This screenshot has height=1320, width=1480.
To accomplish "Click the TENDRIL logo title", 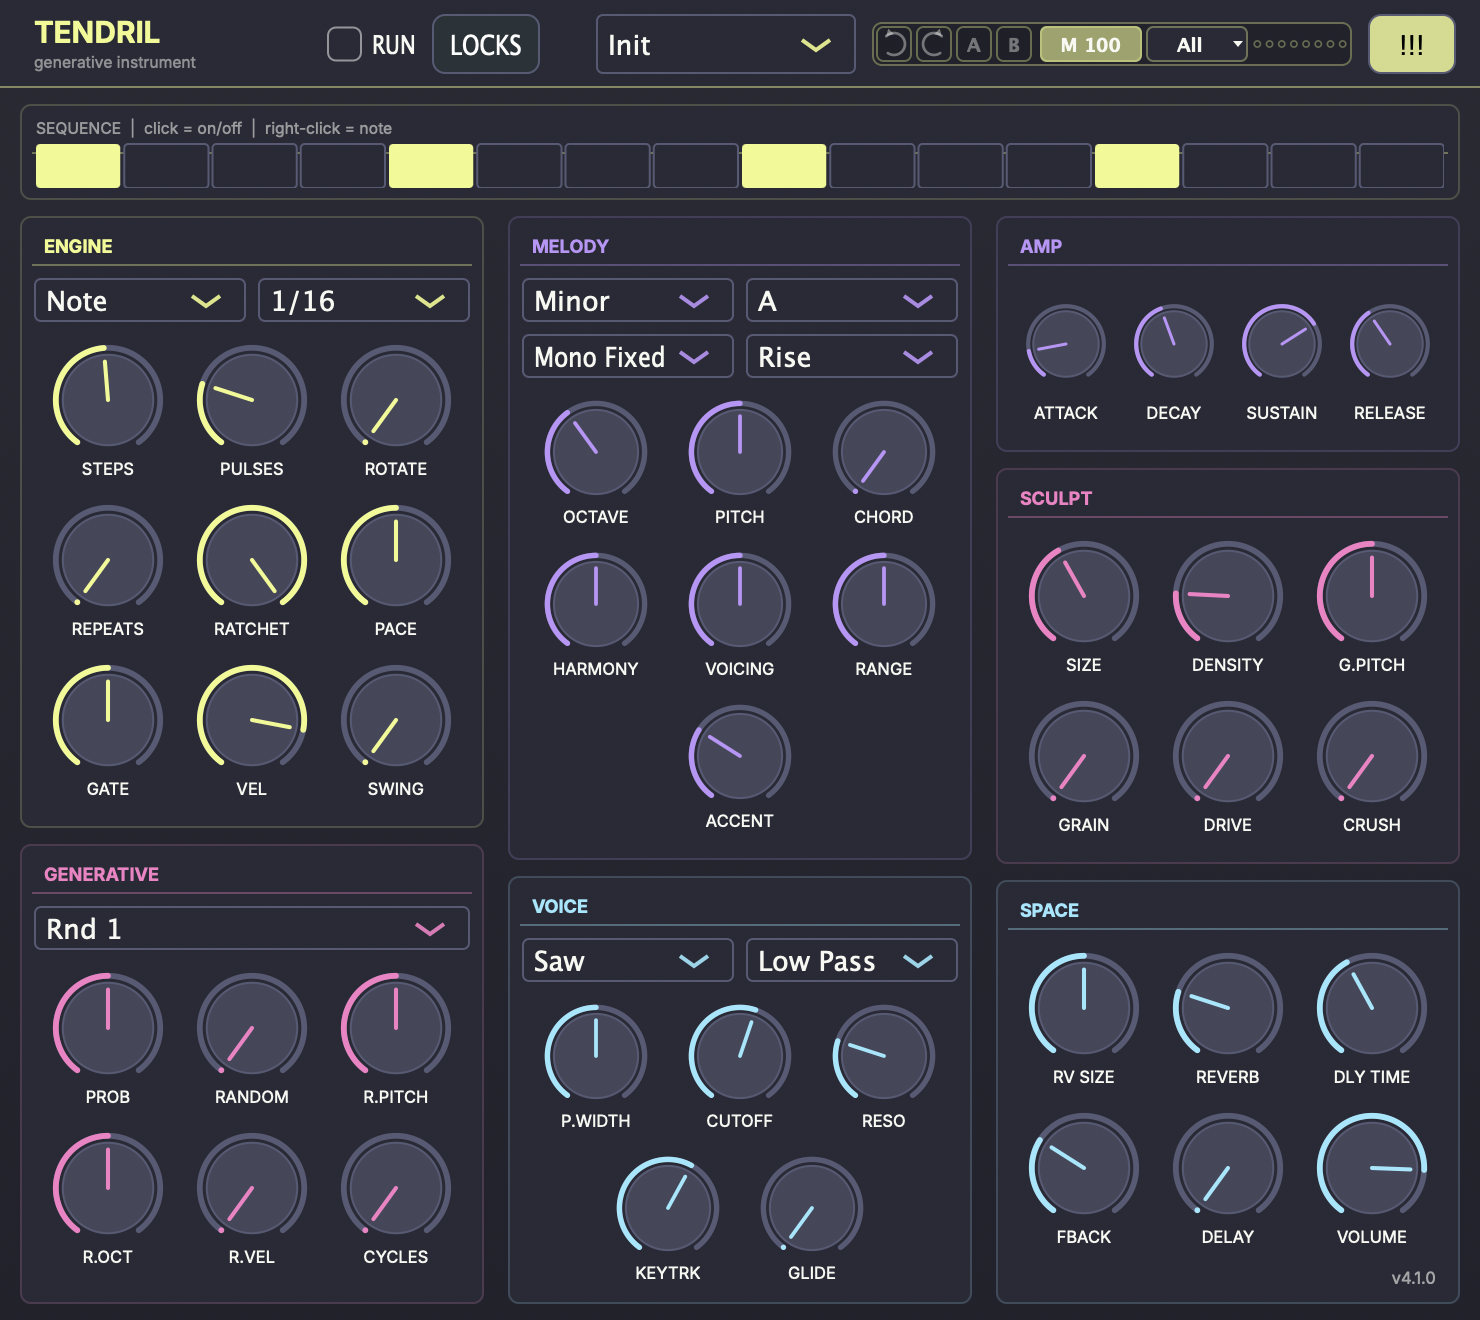I will pyautogui.click(x=97, y=32).
